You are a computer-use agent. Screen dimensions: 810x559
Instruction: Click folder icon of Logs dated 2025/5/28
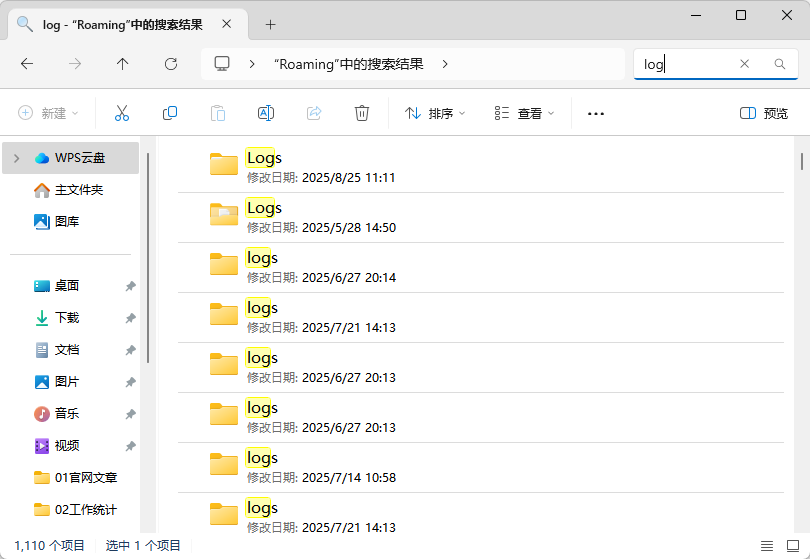(x=224, y=214)
